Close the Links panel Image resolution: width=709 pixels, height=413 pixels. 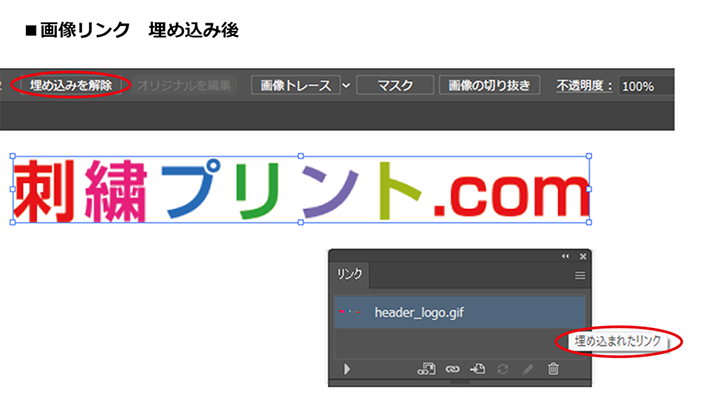(583, 256)
